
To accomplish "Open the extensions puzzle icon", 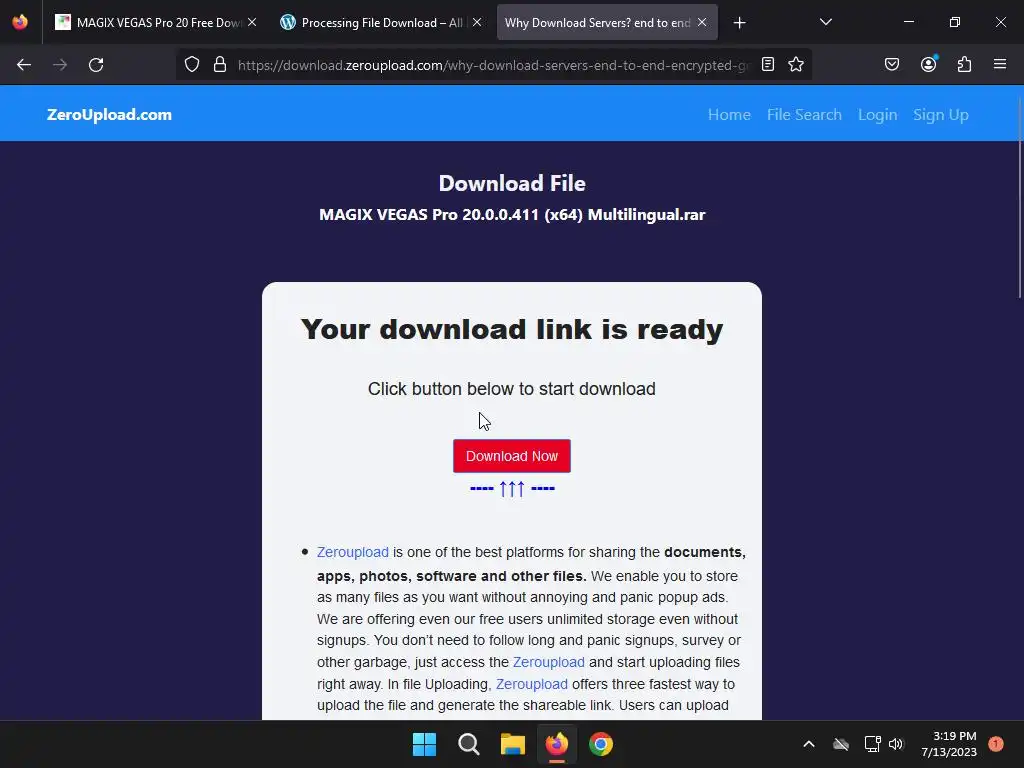I will 964,65.
